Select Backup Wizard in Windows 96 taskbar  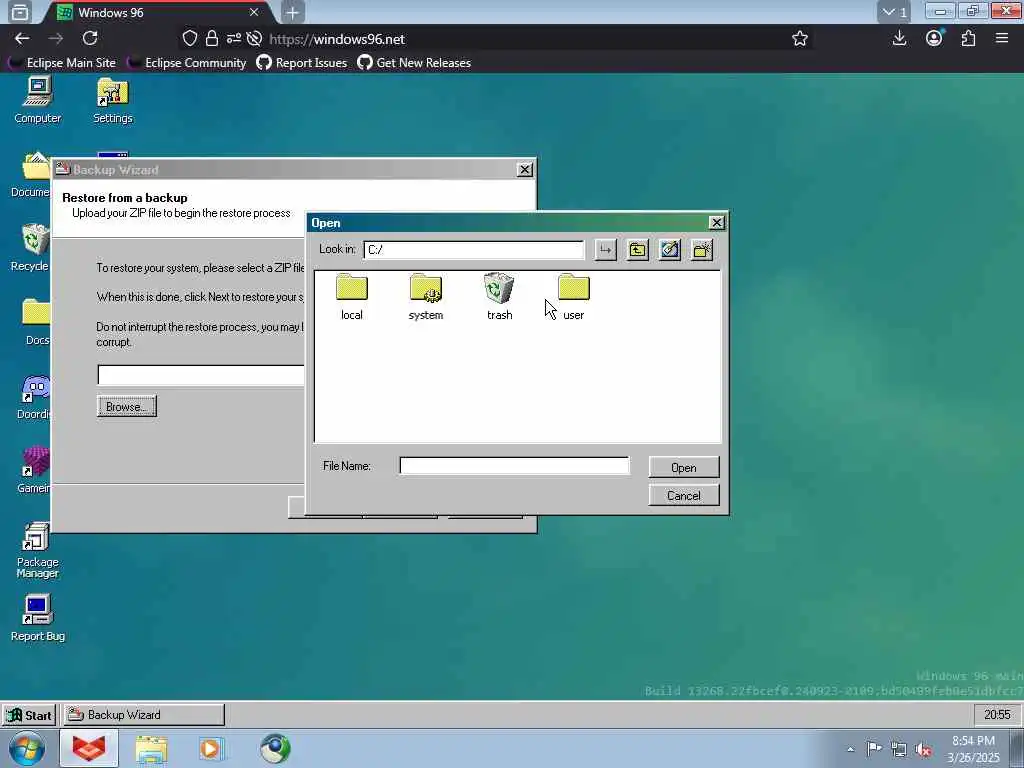[x=144, y=715]
